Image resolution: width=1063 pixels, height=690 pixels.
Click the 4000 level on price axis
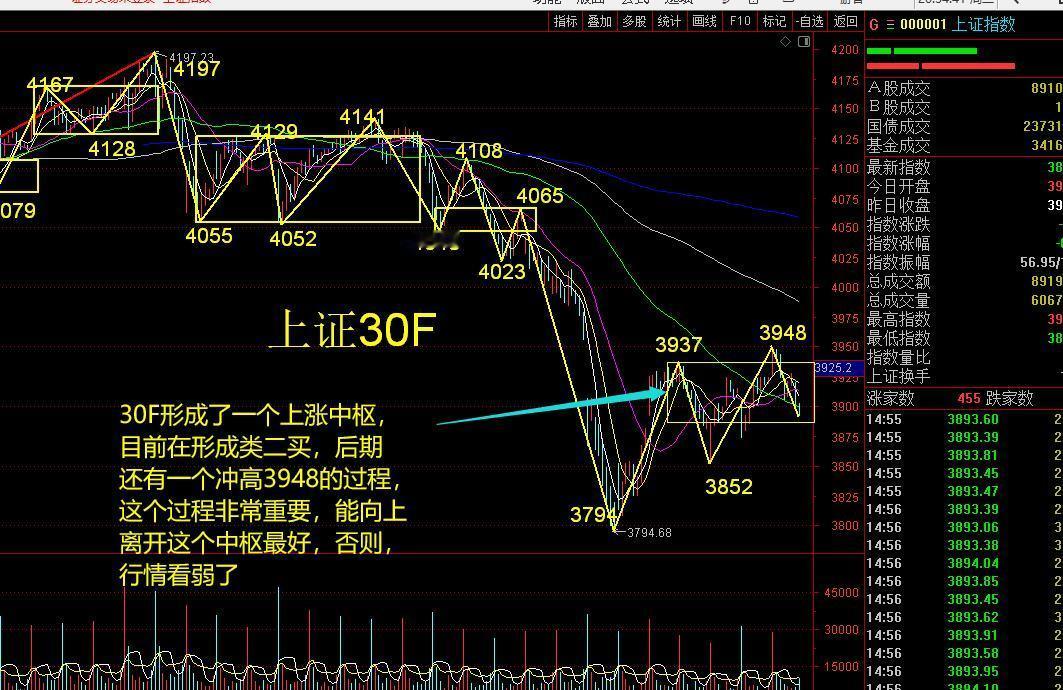click(845, 287)
